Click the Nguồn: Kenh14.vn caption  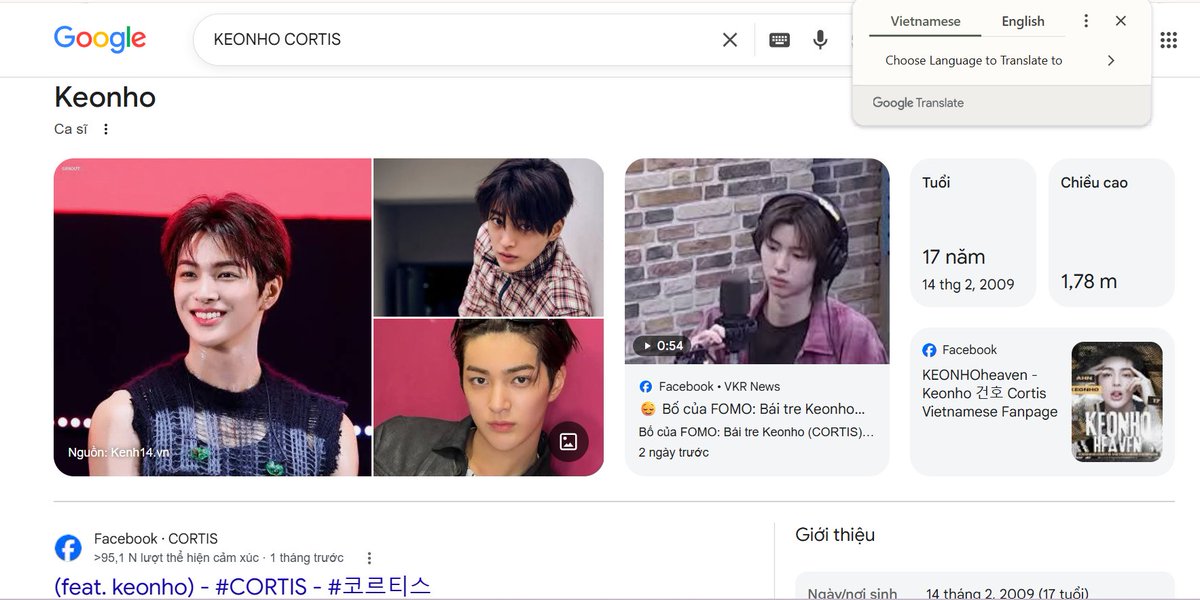coord(119,452)
